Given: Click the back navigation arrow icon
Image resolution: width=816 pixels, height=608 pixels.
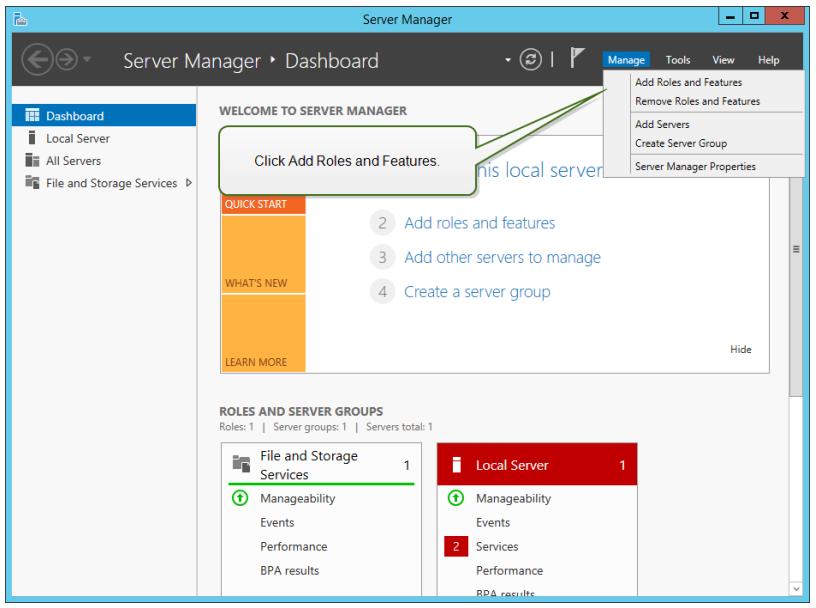Looking at the screenshot, I should [37, 60].
